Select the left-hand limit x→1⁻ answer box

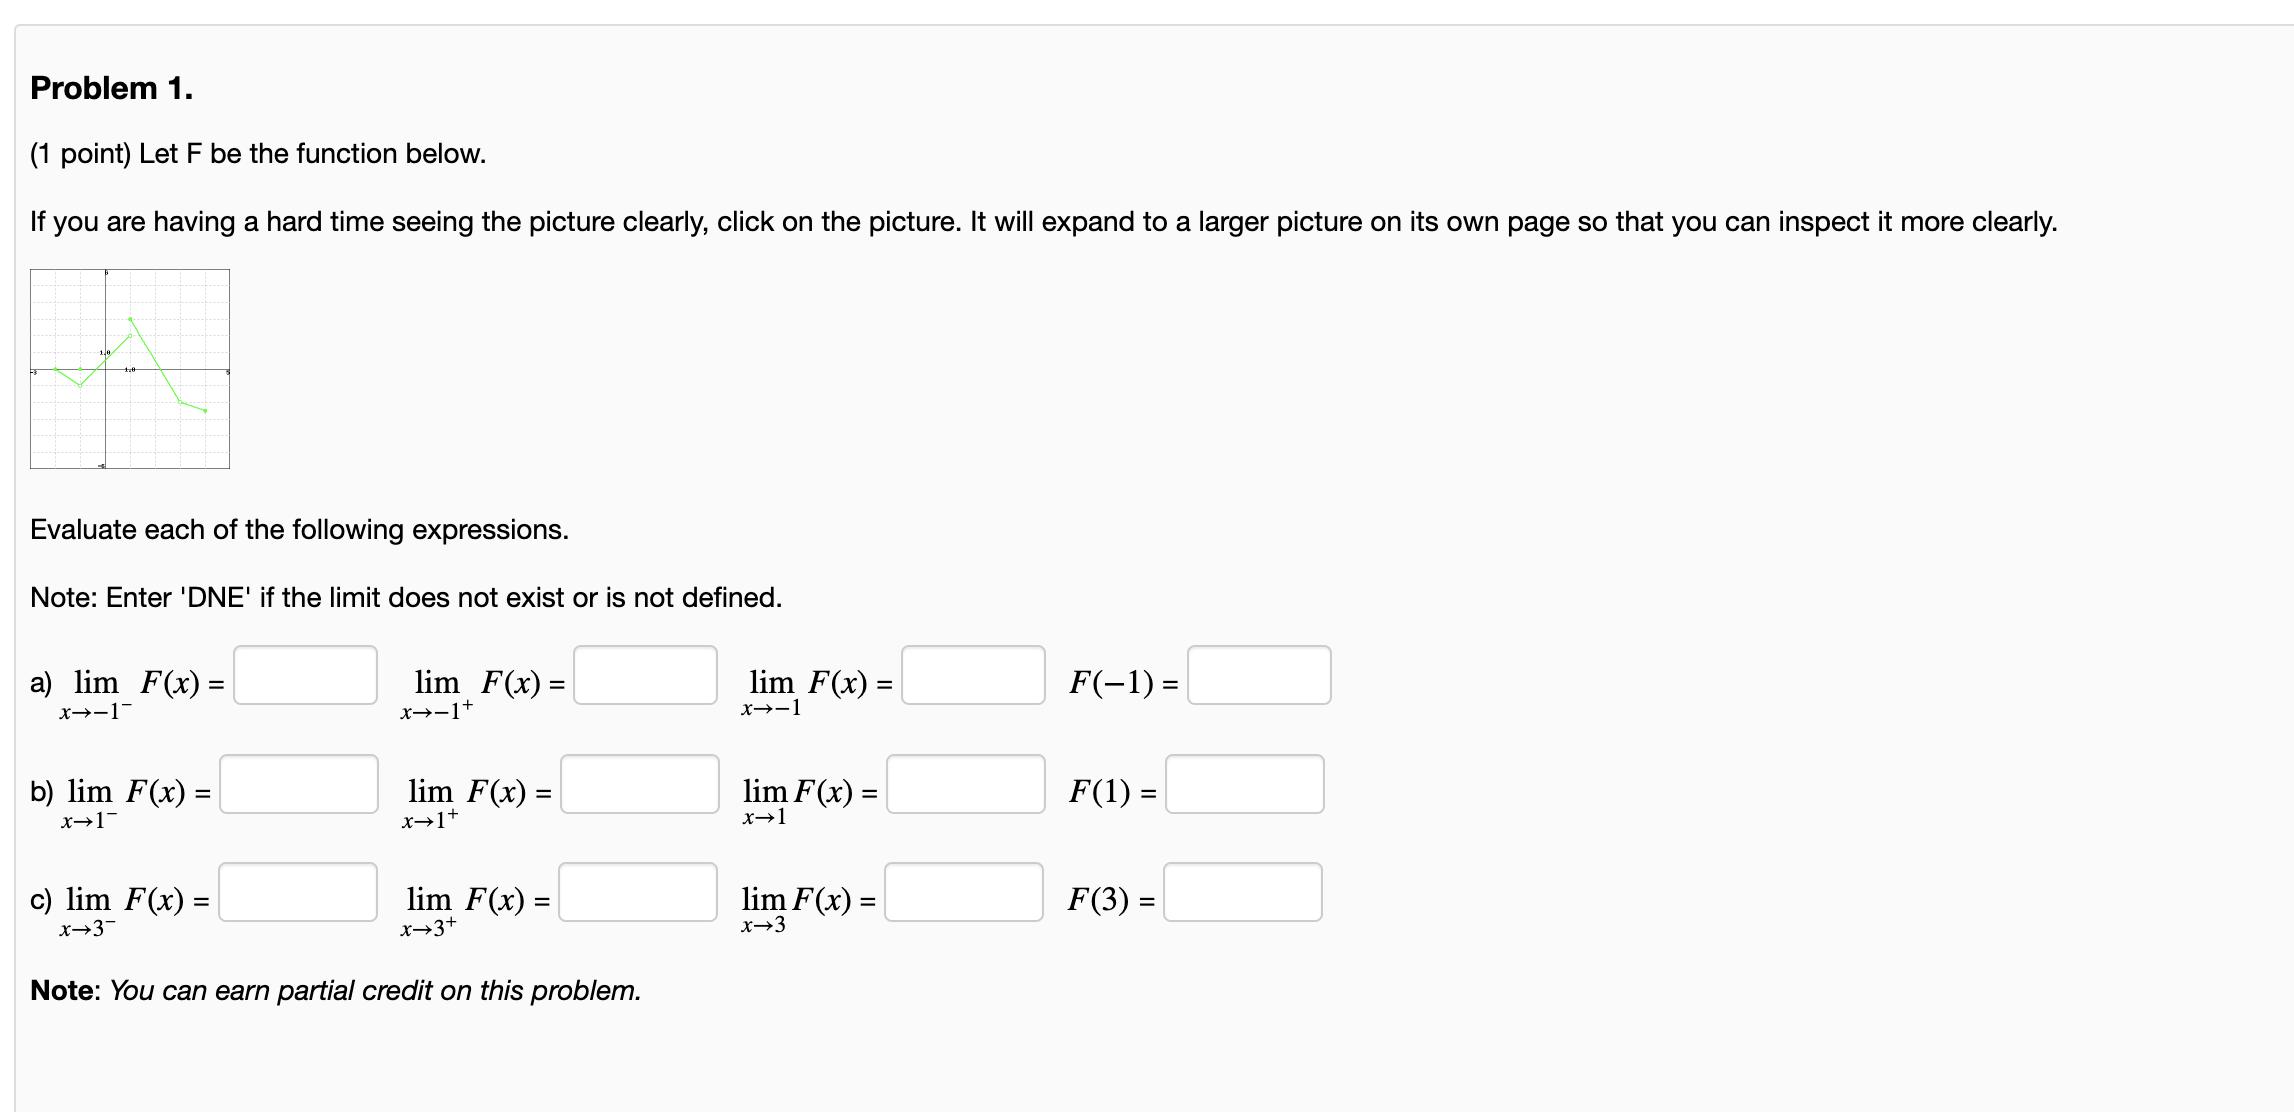coord(299,784)
